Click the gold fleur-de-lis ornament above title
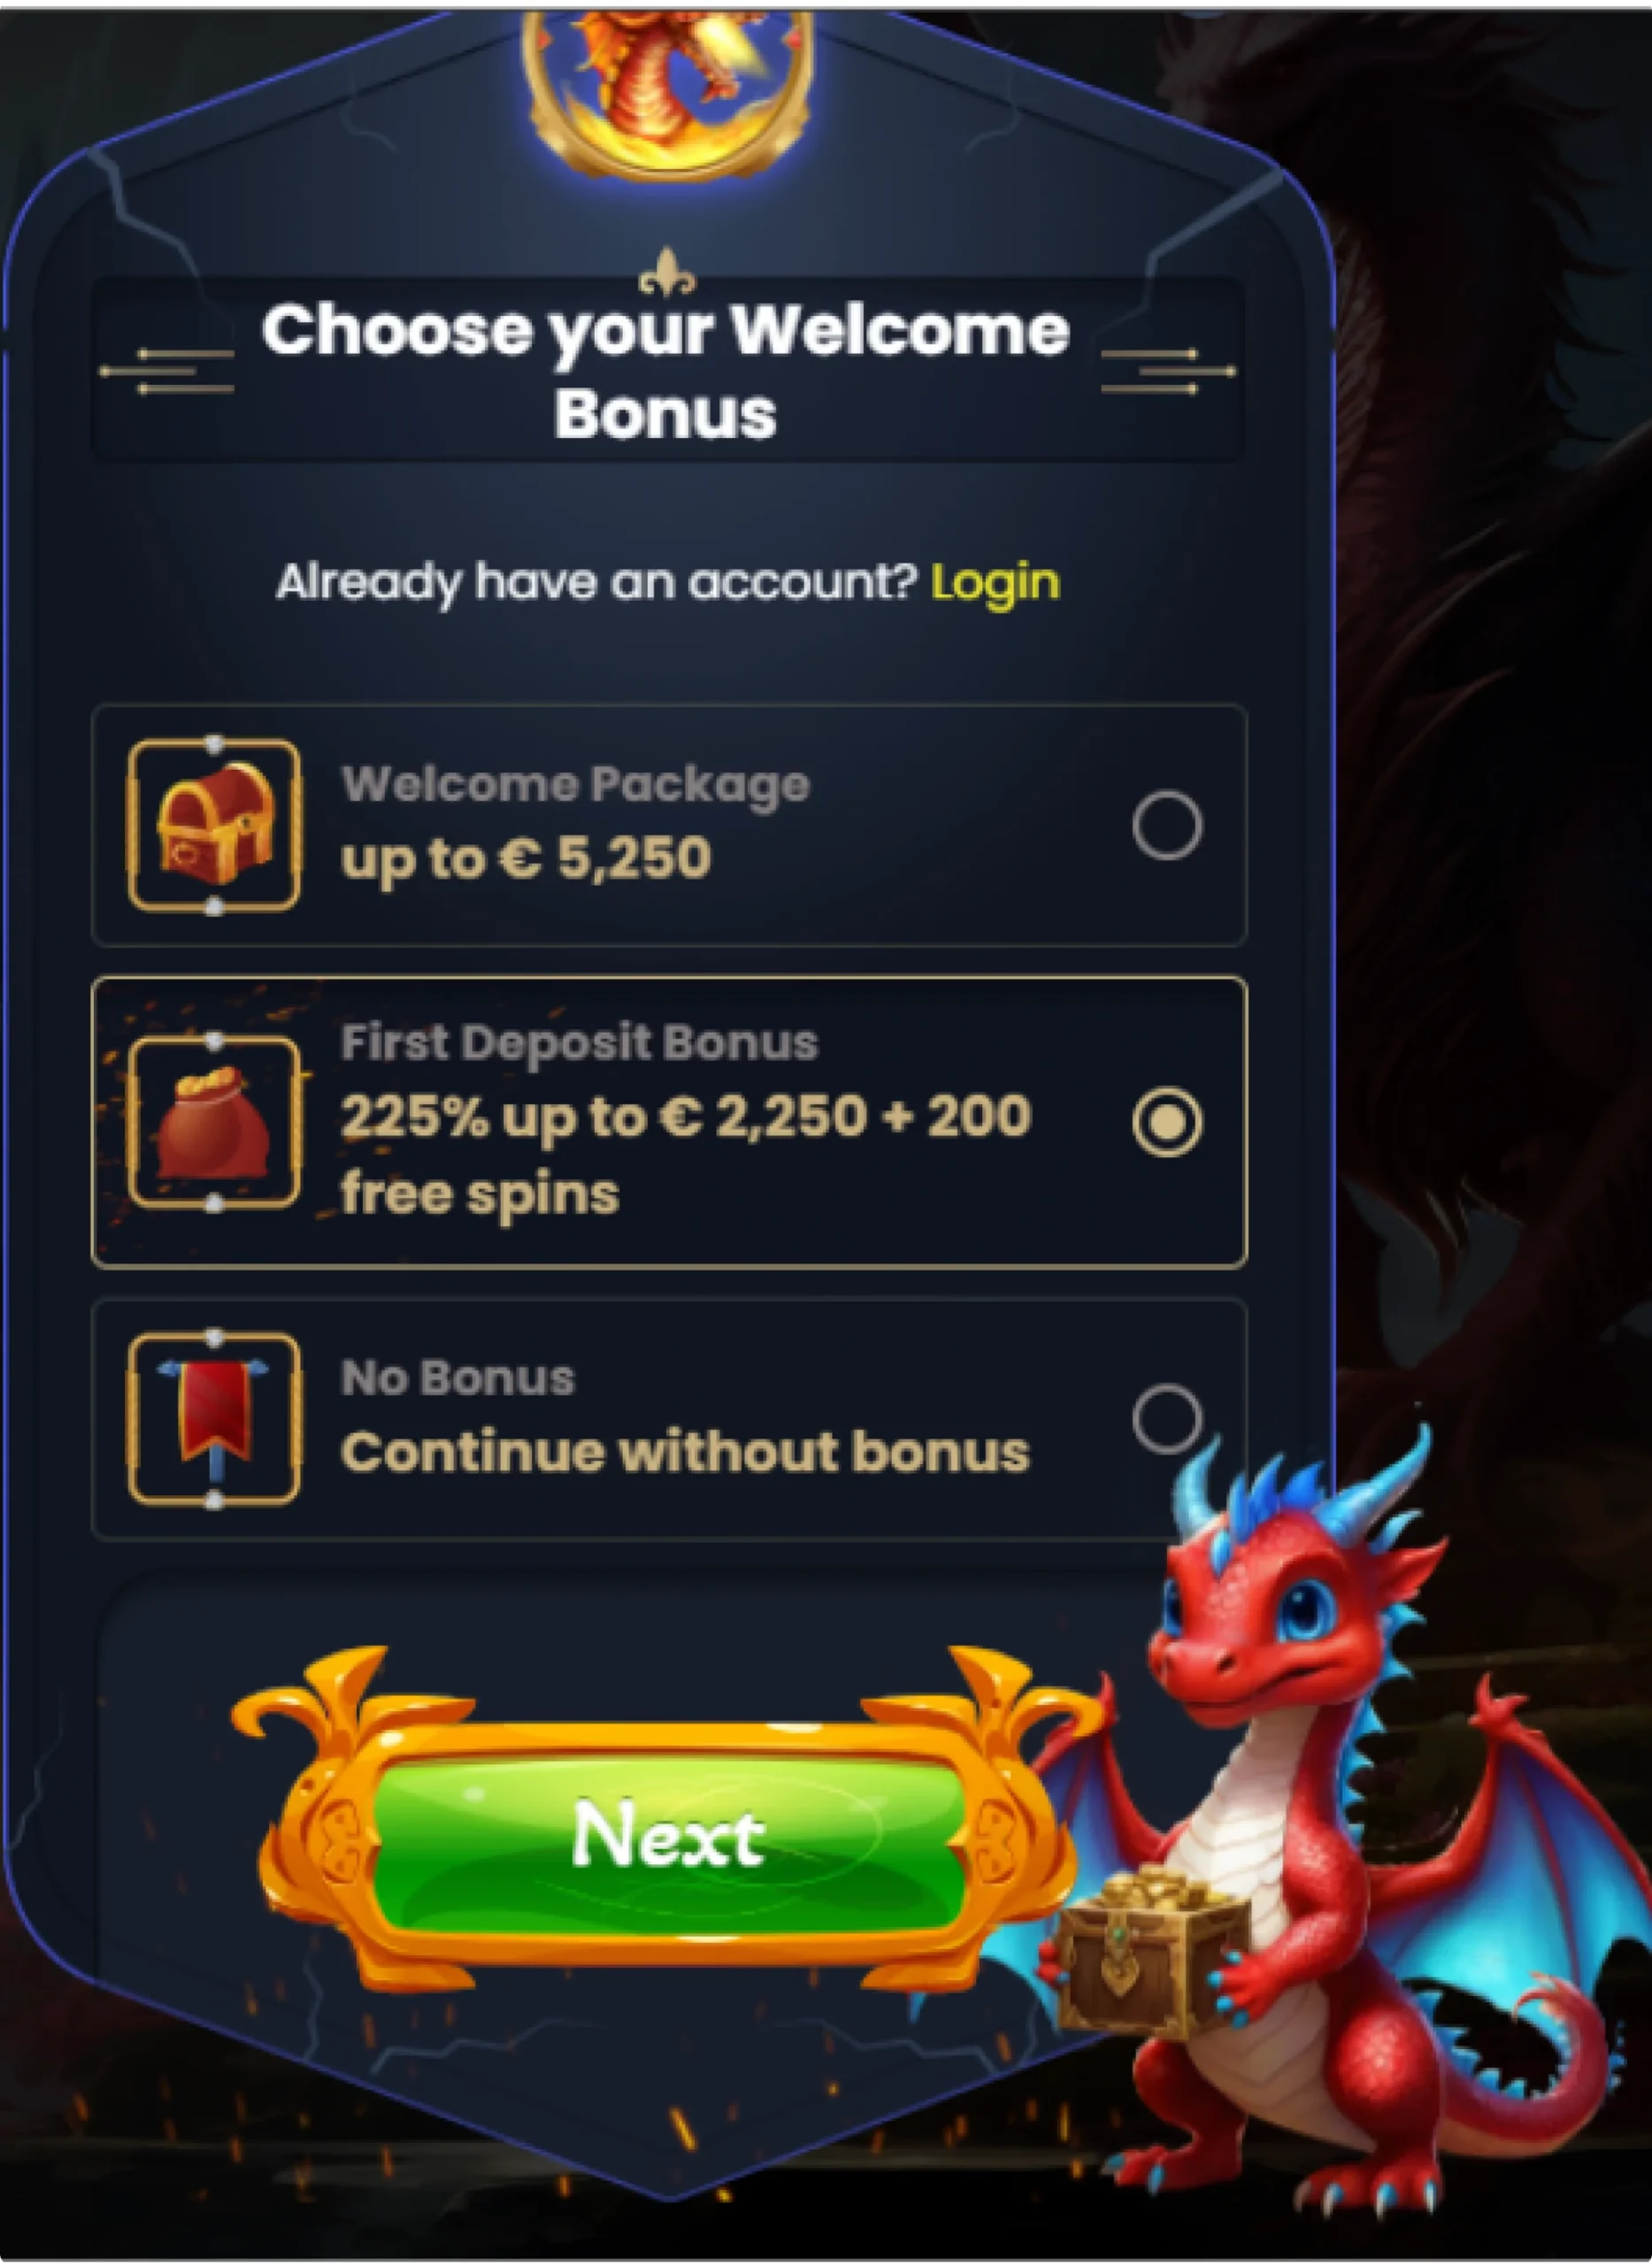Viewport: 1652px width, 2265px height. 667,272
